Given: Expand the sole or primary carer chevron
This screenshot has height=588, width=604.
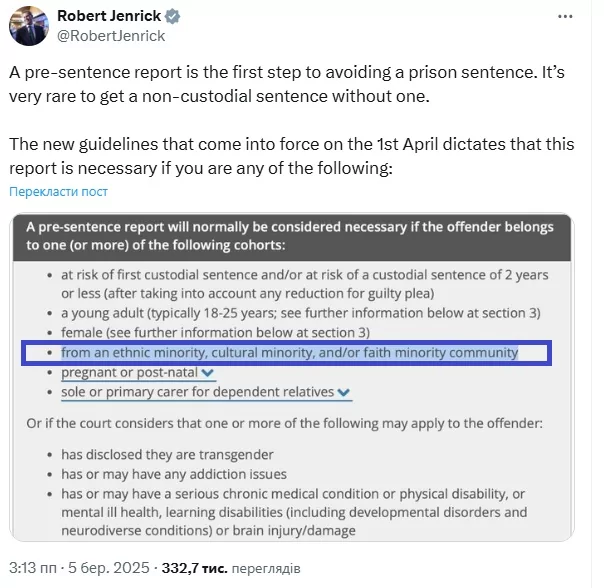Looking at the screenshot, I should click(344, 392).
